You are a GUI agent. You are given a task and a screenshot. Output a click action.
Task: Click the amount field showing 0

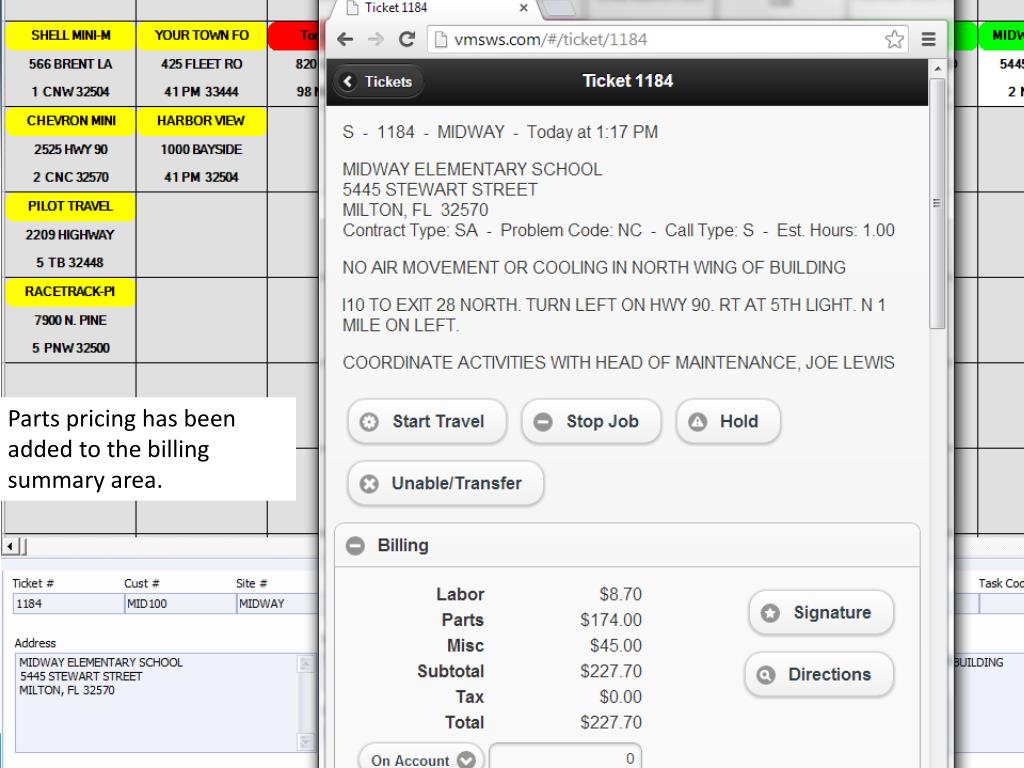[566, 758]
